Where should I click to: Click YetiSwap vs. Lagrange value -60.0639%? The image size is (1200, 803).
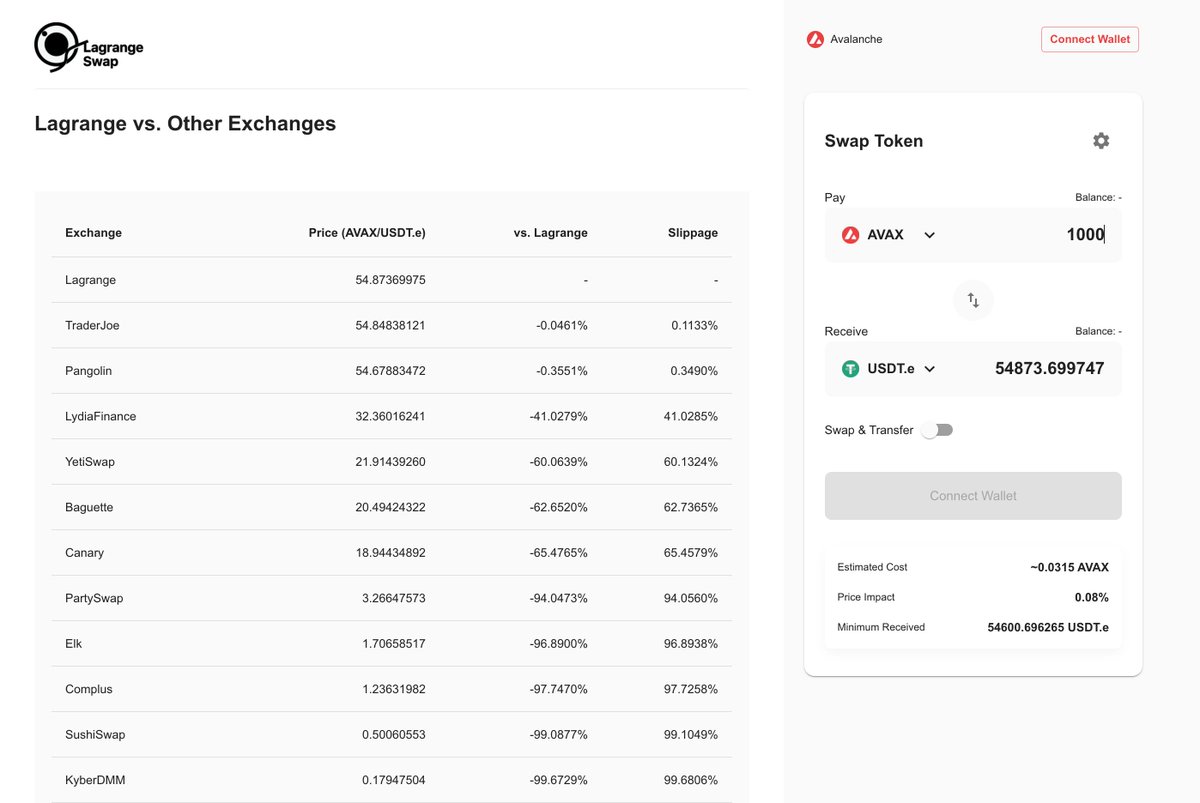559,462
